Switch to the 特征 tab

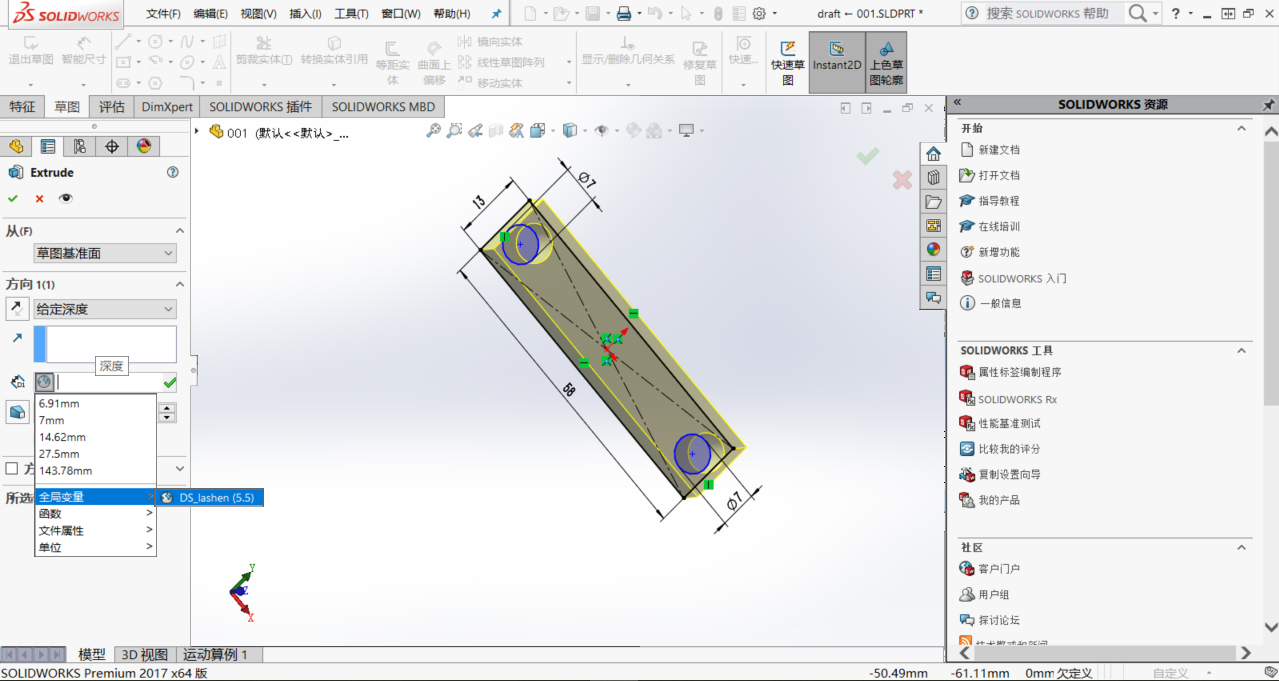tap(22, 106)
